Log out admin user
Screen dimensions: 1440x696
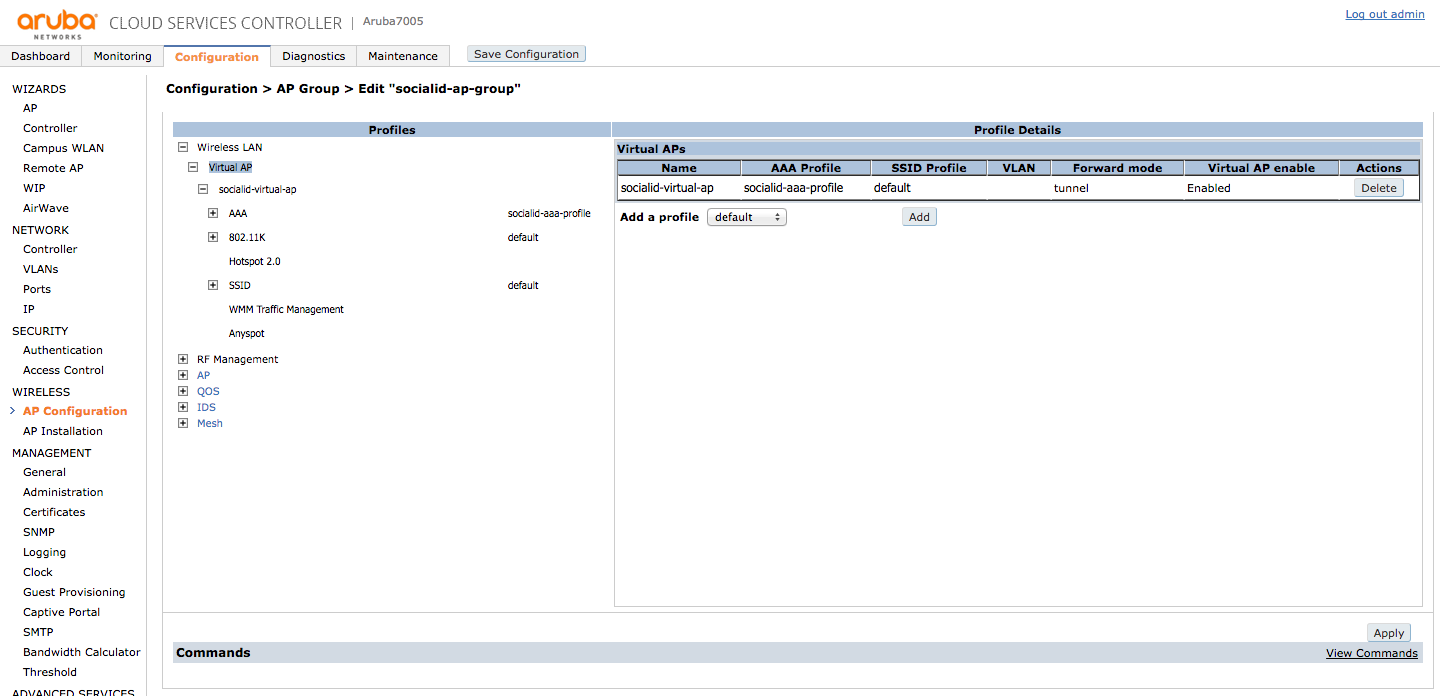pyautogui.click(x=1384, y=14)
